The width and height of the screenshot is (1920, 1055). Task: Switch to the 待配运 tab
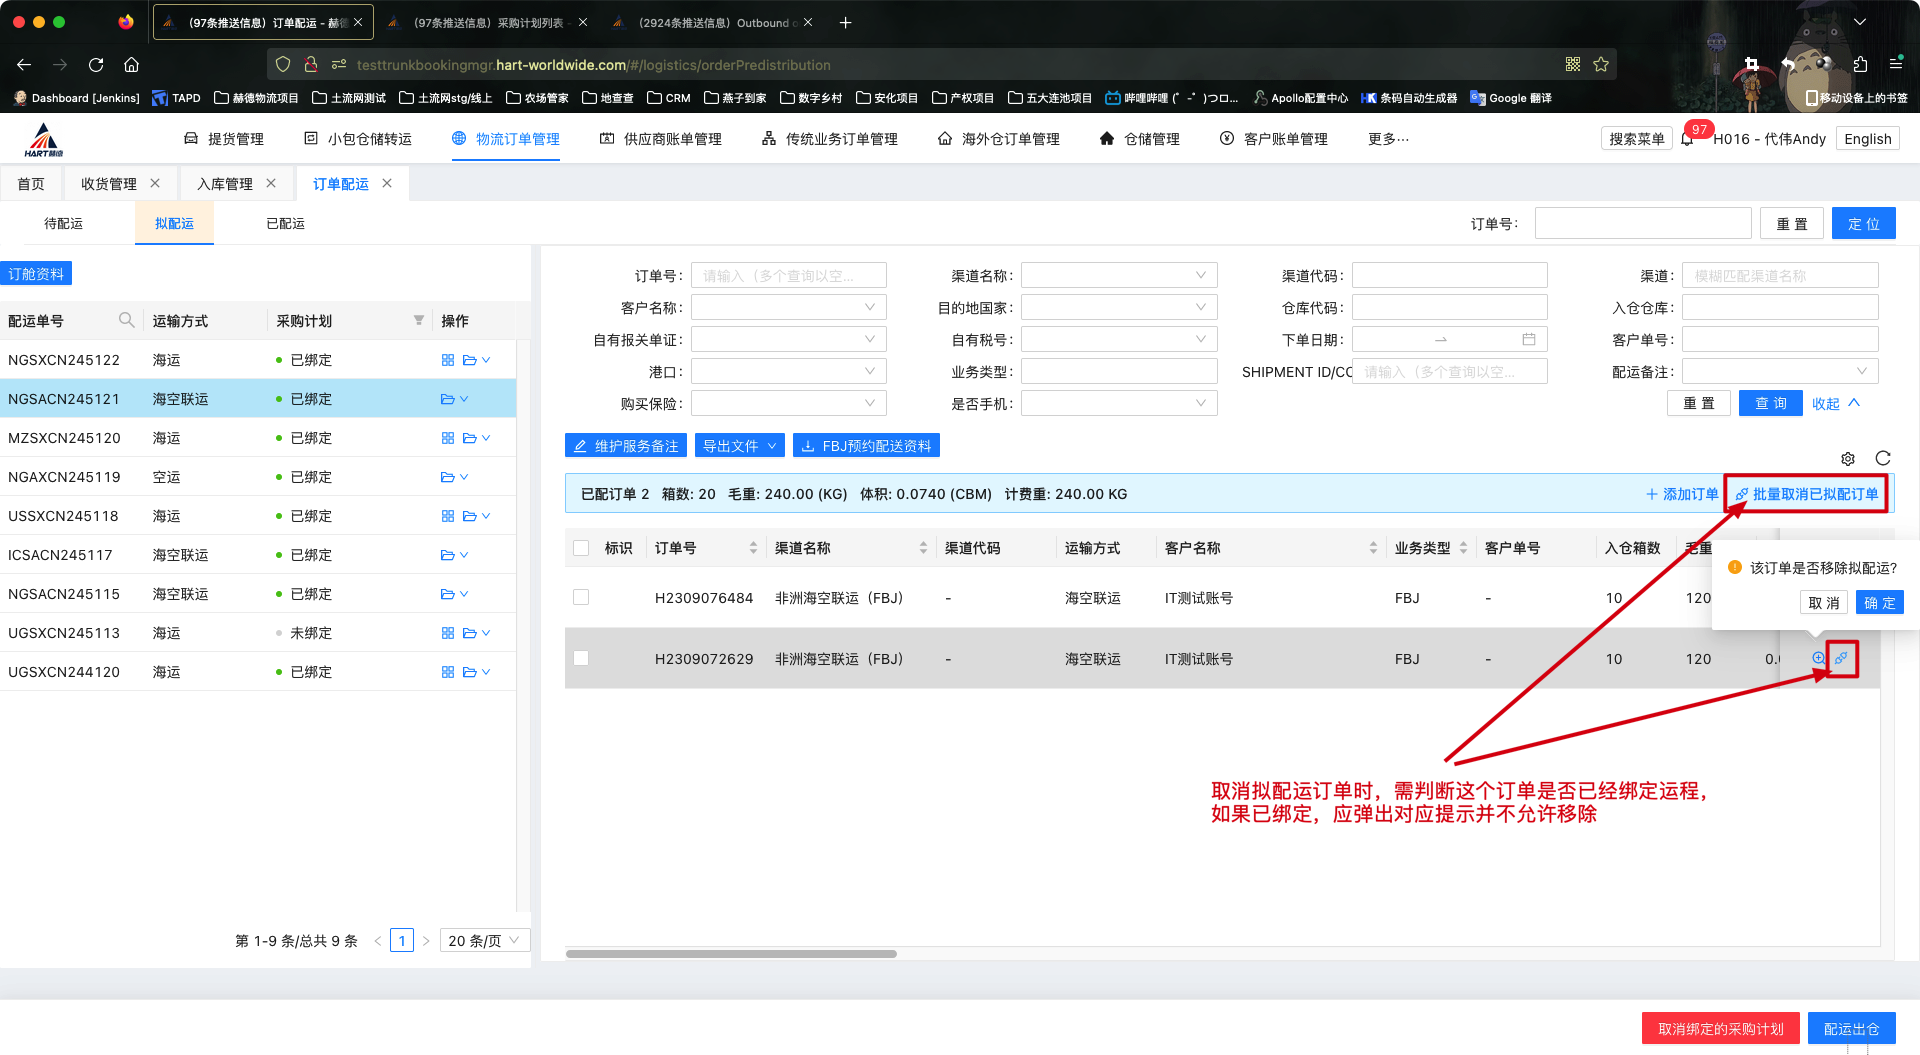click(x=63, y=224)
